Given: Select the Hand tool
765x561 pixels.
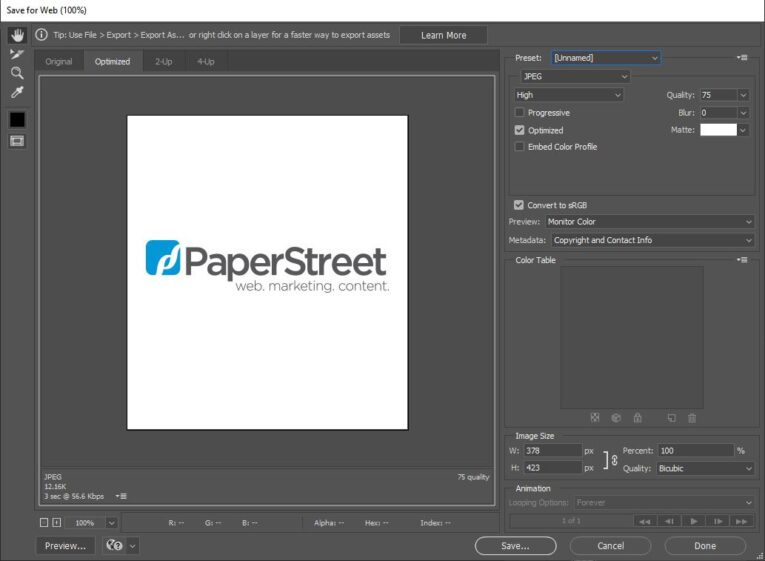Looking at the screenshot, I should [x=17, y=35].
